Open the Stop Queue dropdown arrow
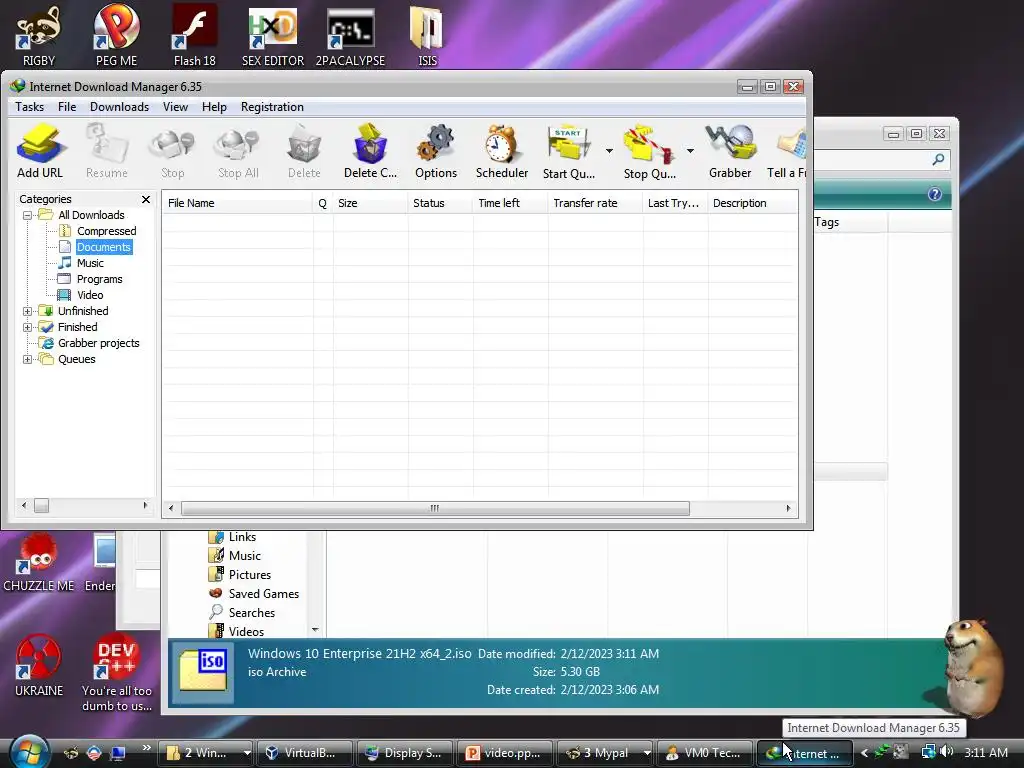 [690, 151]
